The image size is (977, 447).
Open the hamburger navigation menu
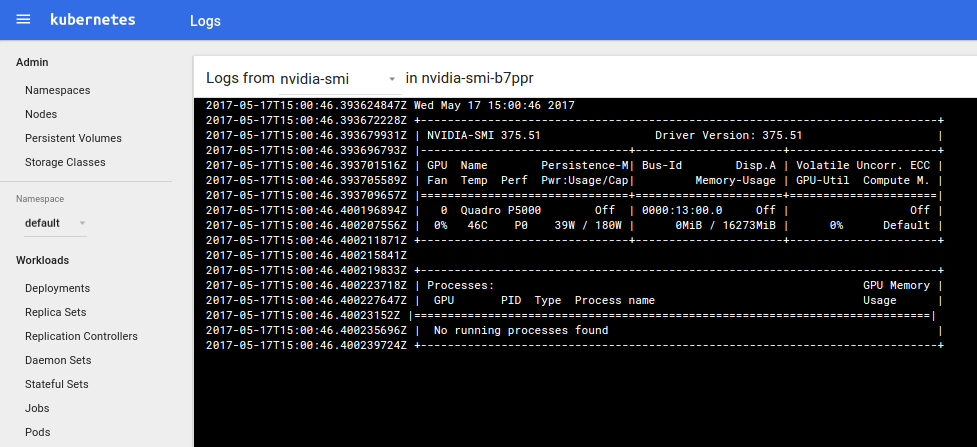point(23,19)
